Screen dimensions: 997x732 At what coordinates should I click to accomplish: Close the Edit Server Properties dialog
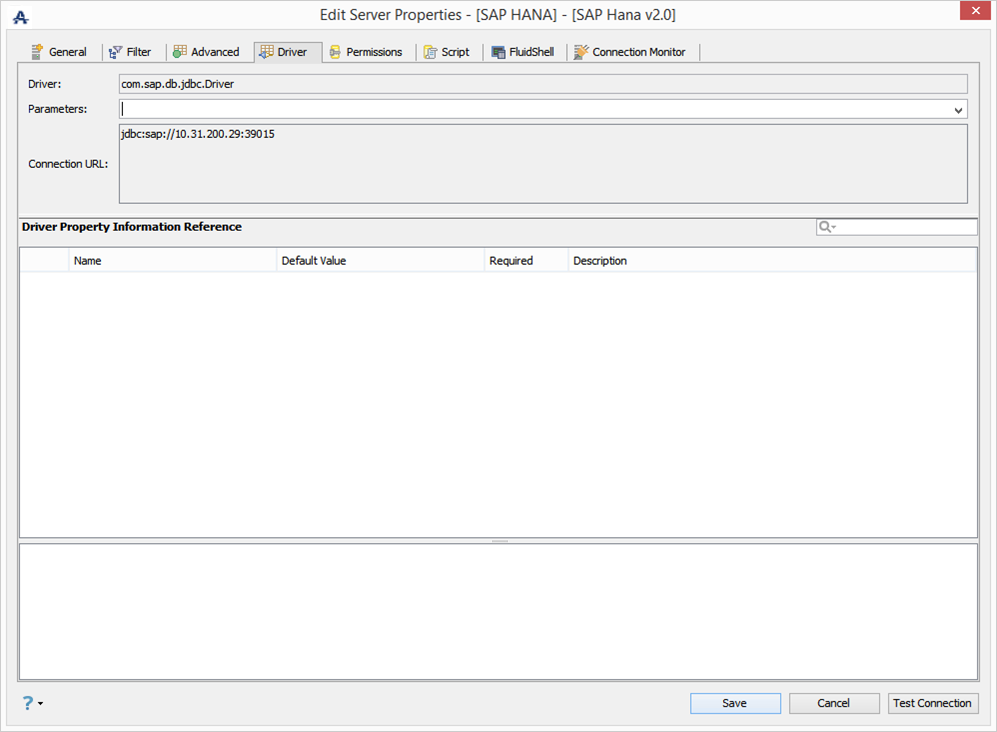[975, 11]
